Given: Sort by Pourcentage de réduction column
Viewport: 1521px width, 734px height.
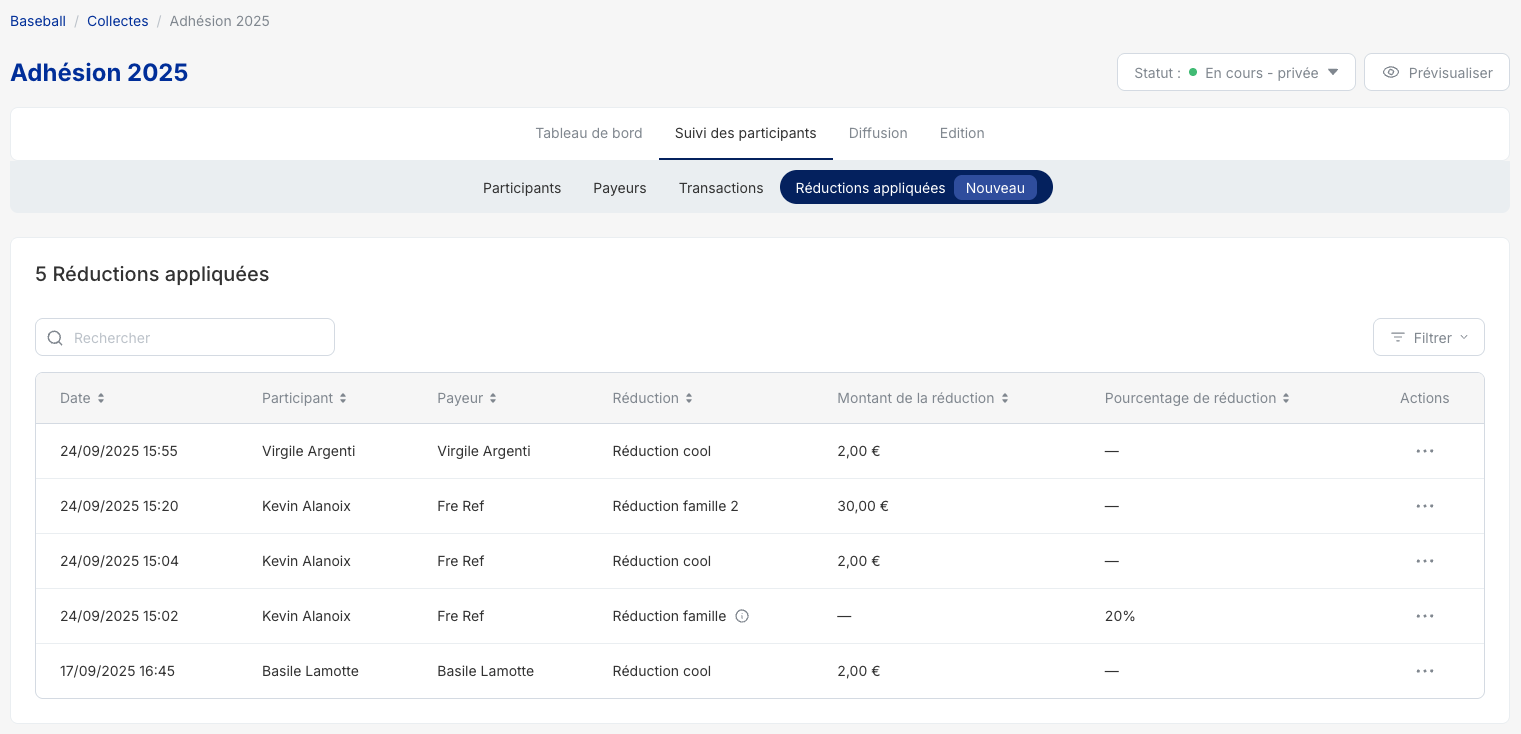Looking at the screenshot, I should point(1286,398).
